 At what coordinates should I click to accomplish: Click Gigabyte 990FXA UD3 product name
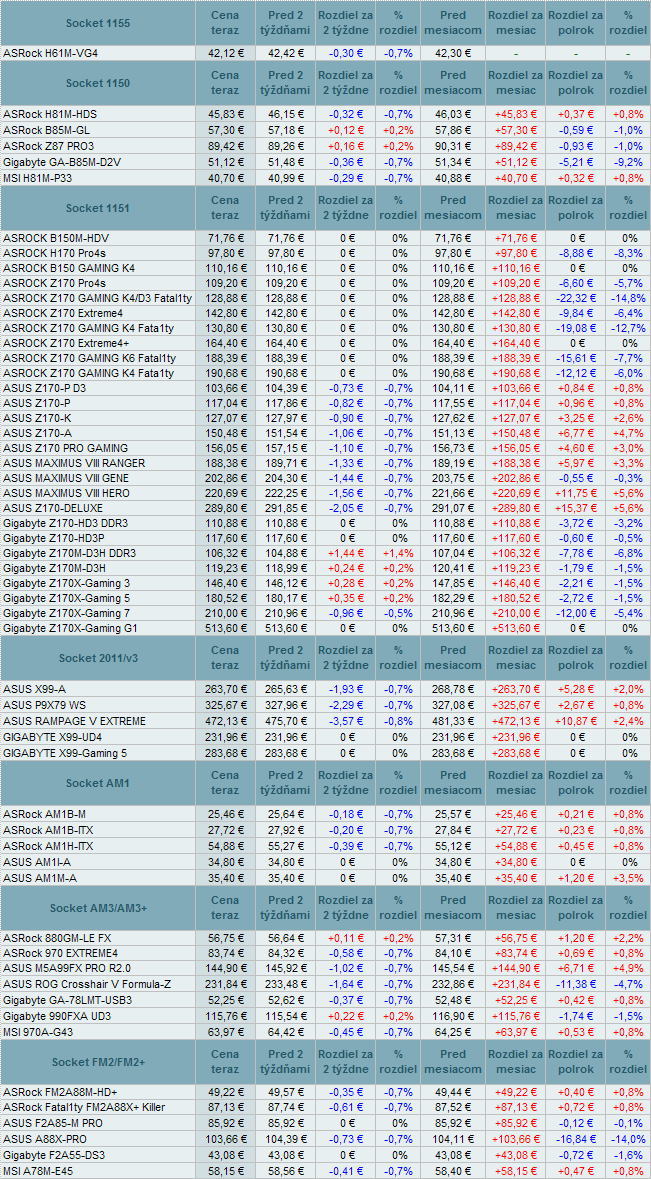(59, 1015)
